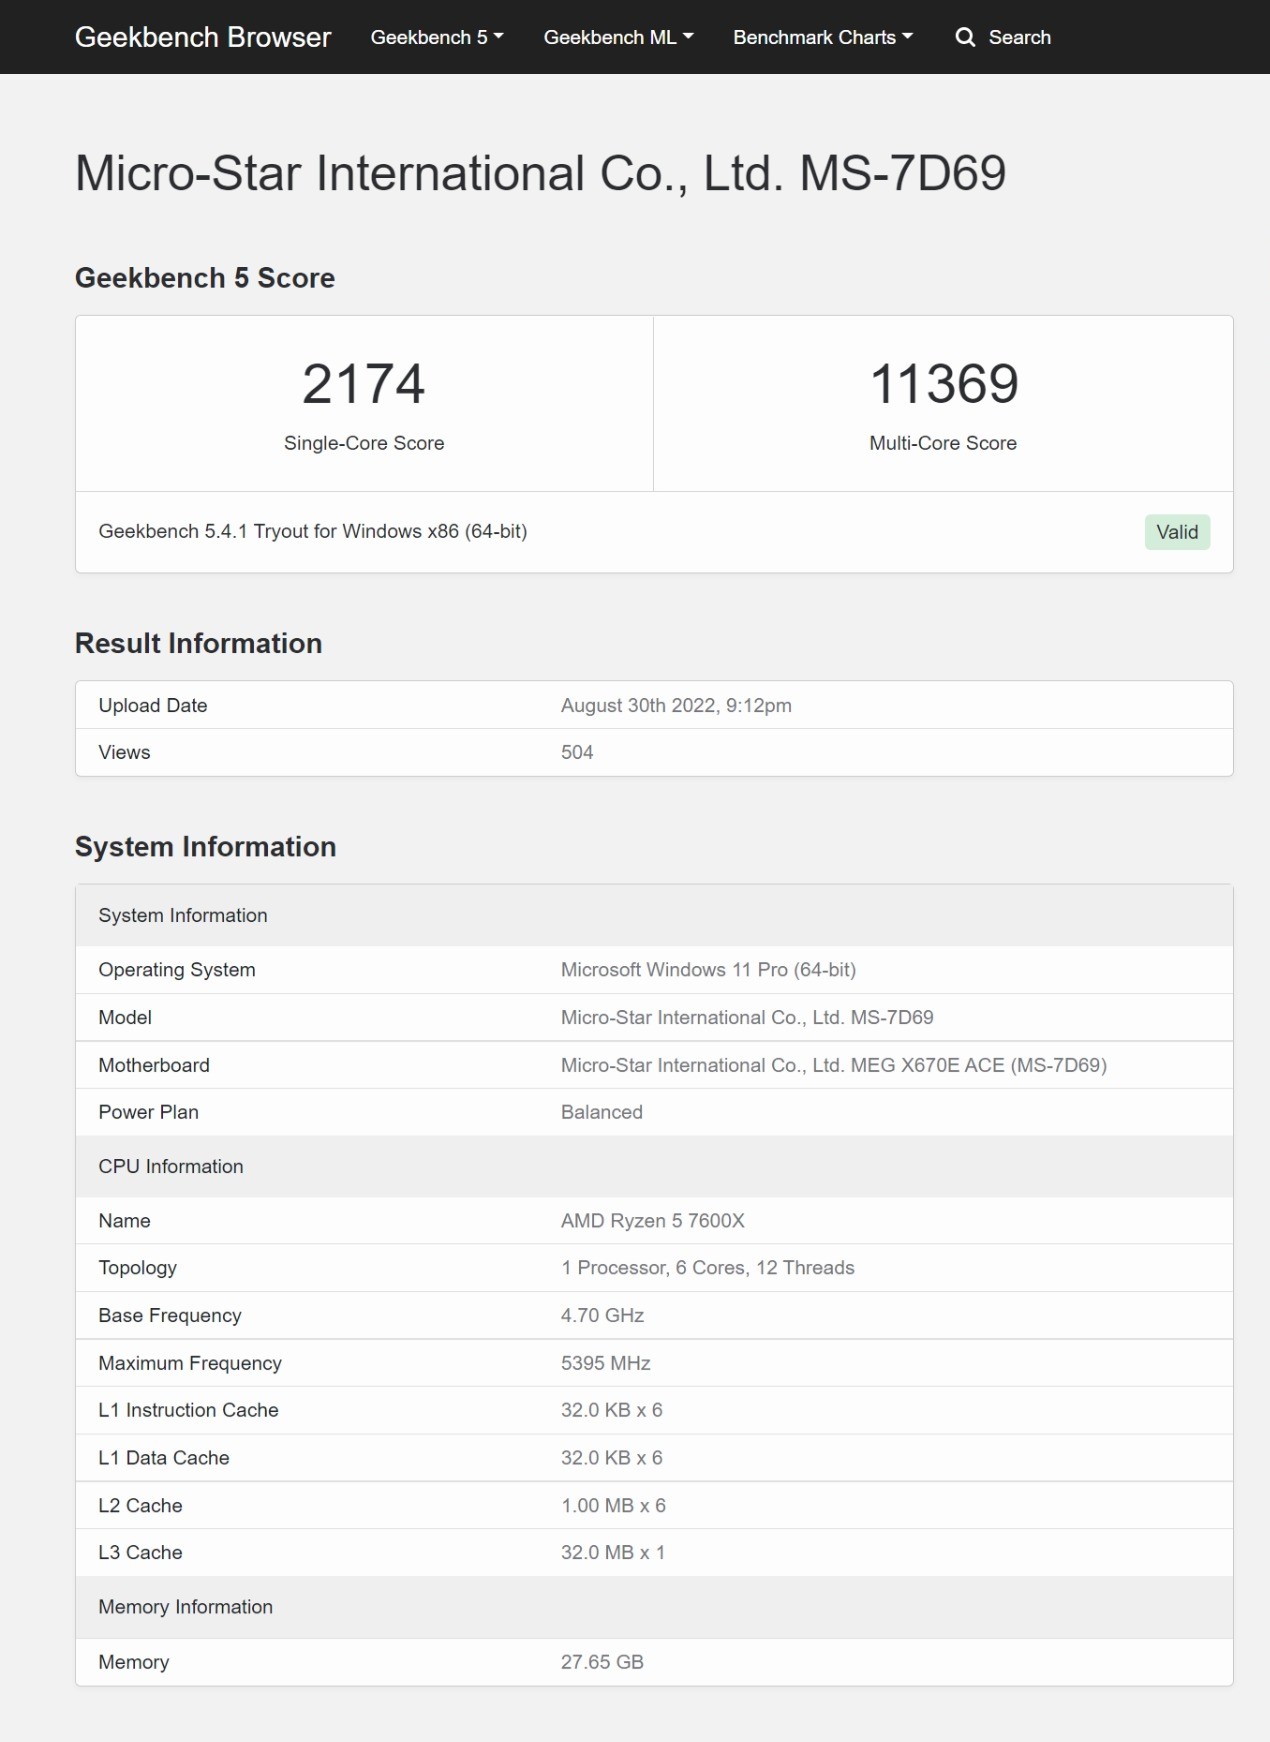Select the 2174 single-core score value

(x=364, y=384)
